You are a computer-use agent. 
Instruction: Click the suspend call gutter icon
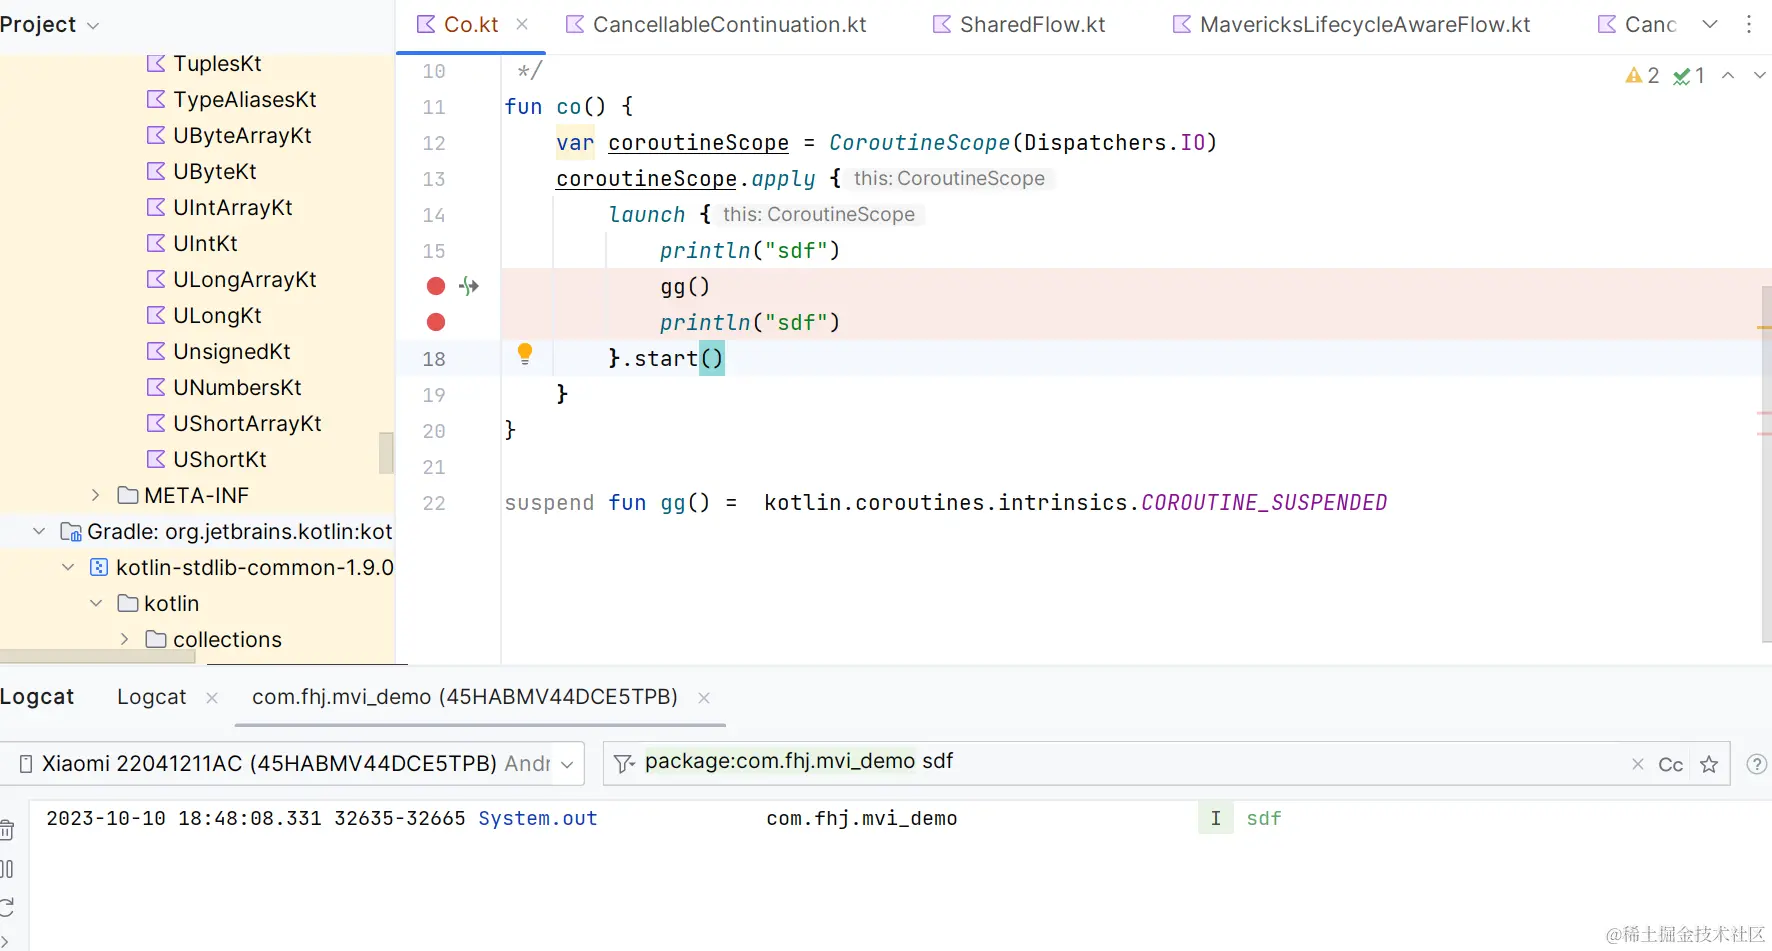point(469,287)
